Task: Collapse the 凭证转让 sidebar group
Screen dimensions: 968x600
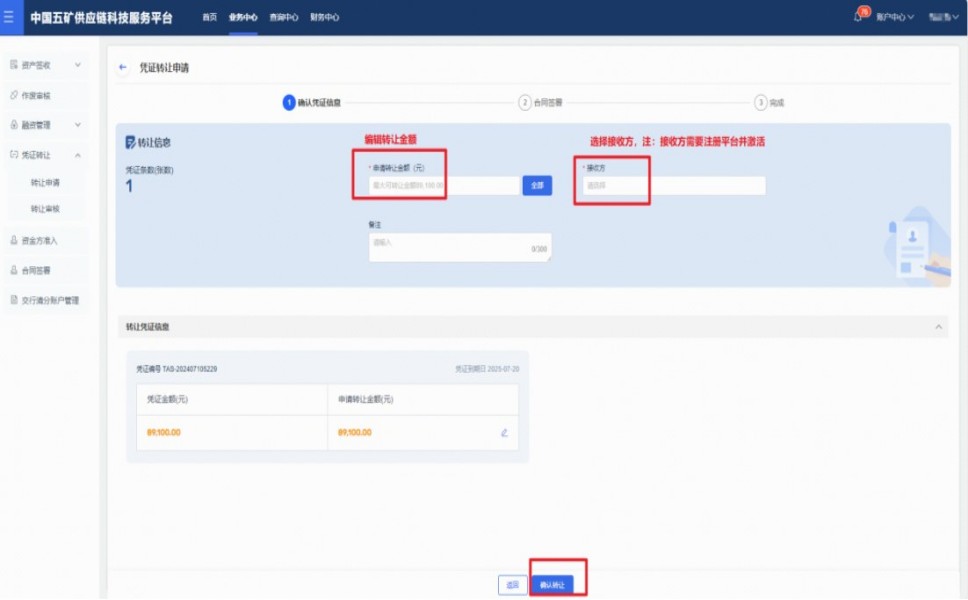Action: [x=78, y=155]
